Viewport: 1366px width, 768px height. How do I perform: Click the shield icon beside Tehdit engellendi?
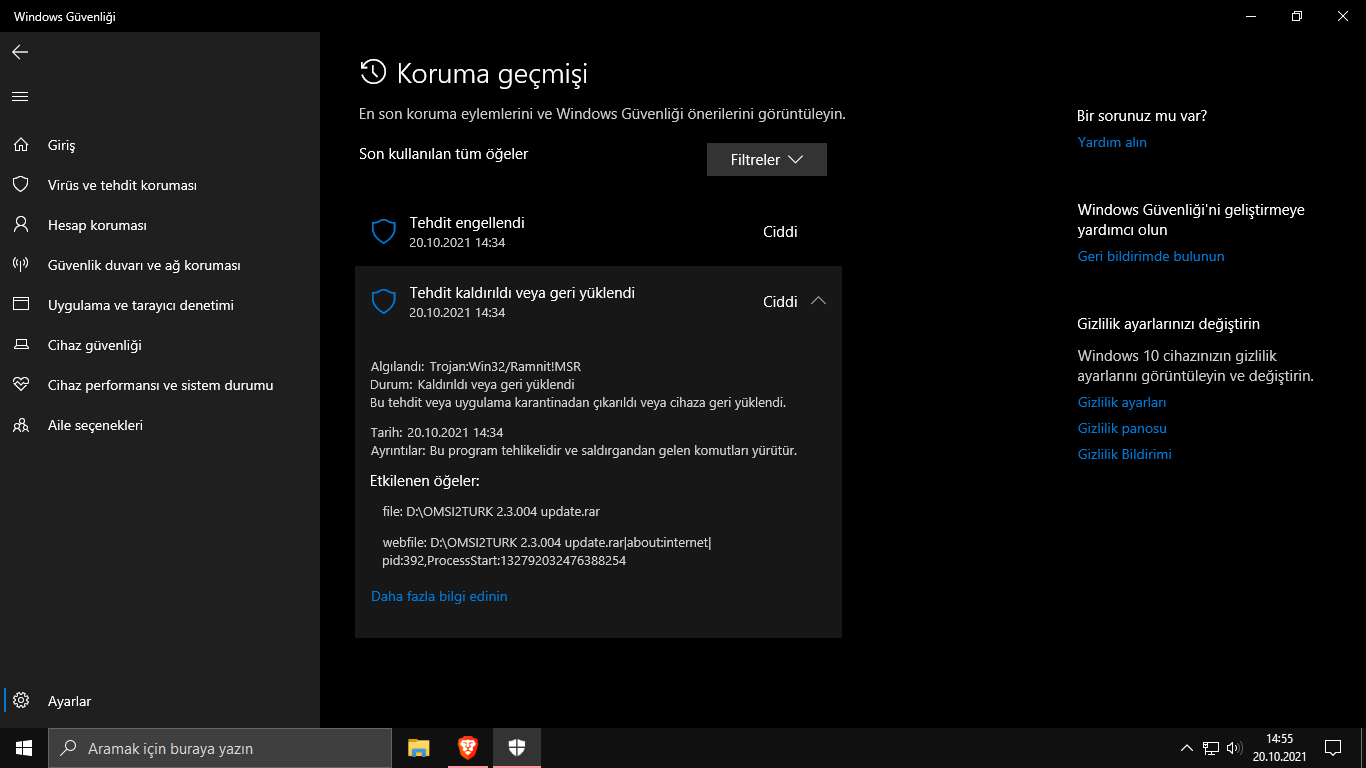384,232
